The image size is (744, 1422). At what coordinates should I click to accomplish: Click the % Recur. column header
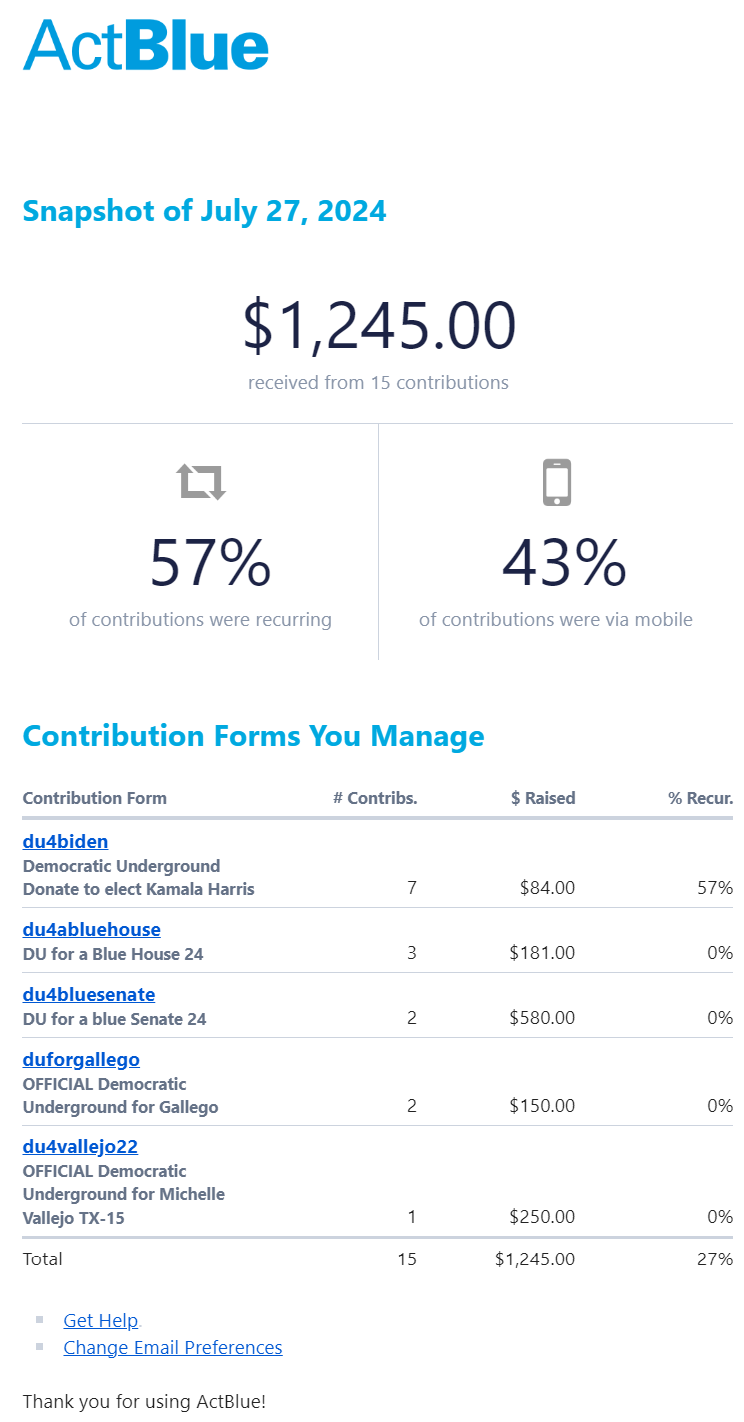(701, 798)
